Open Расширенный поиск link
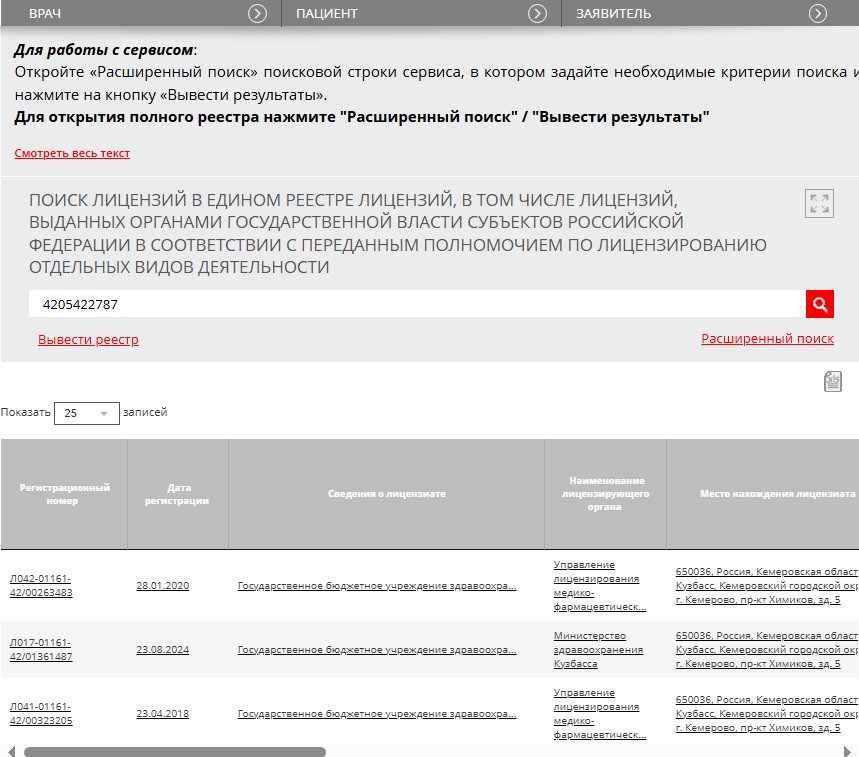The height and width of the screenshot is (757, 859). (x=767, y=339)
